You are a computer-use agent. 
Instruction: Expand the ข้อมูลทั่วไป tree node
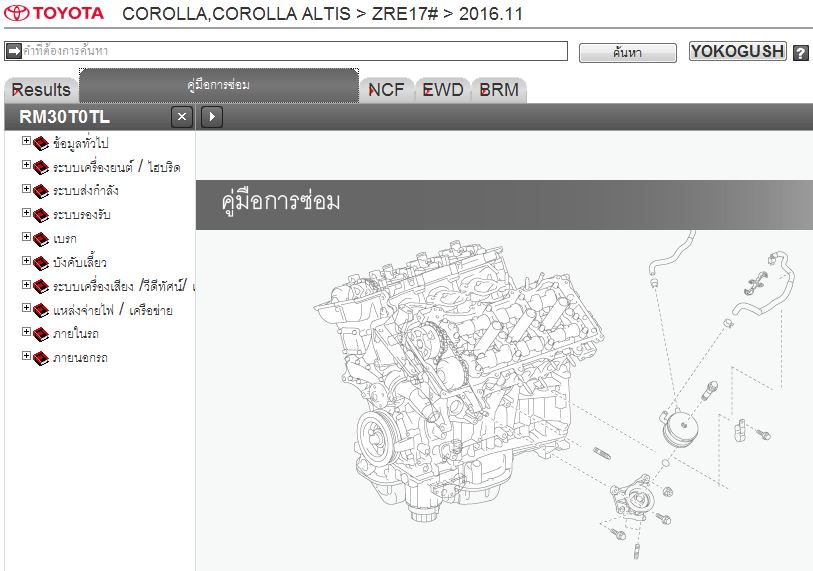click(x=26, y=141)
